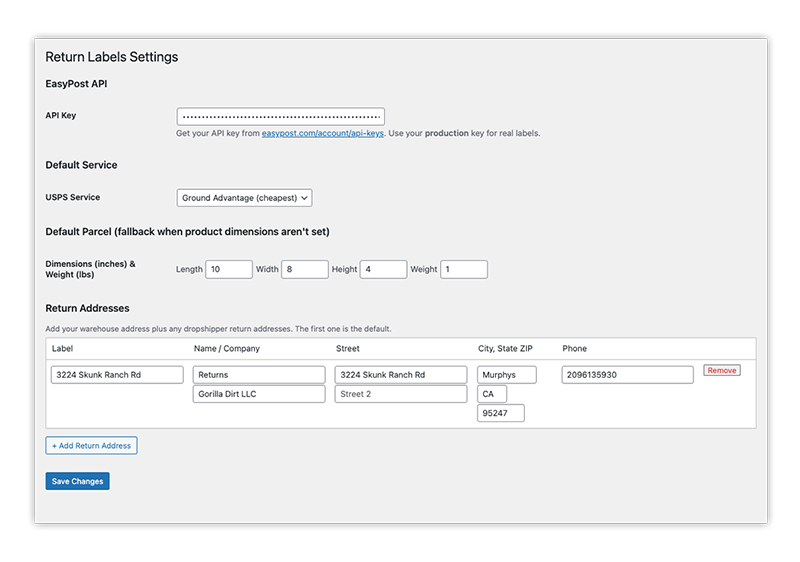Click the Dimensions (inches) & Weight label
Image resolution: width=800 pixels, height=562 pixels.
coord(90,269)
